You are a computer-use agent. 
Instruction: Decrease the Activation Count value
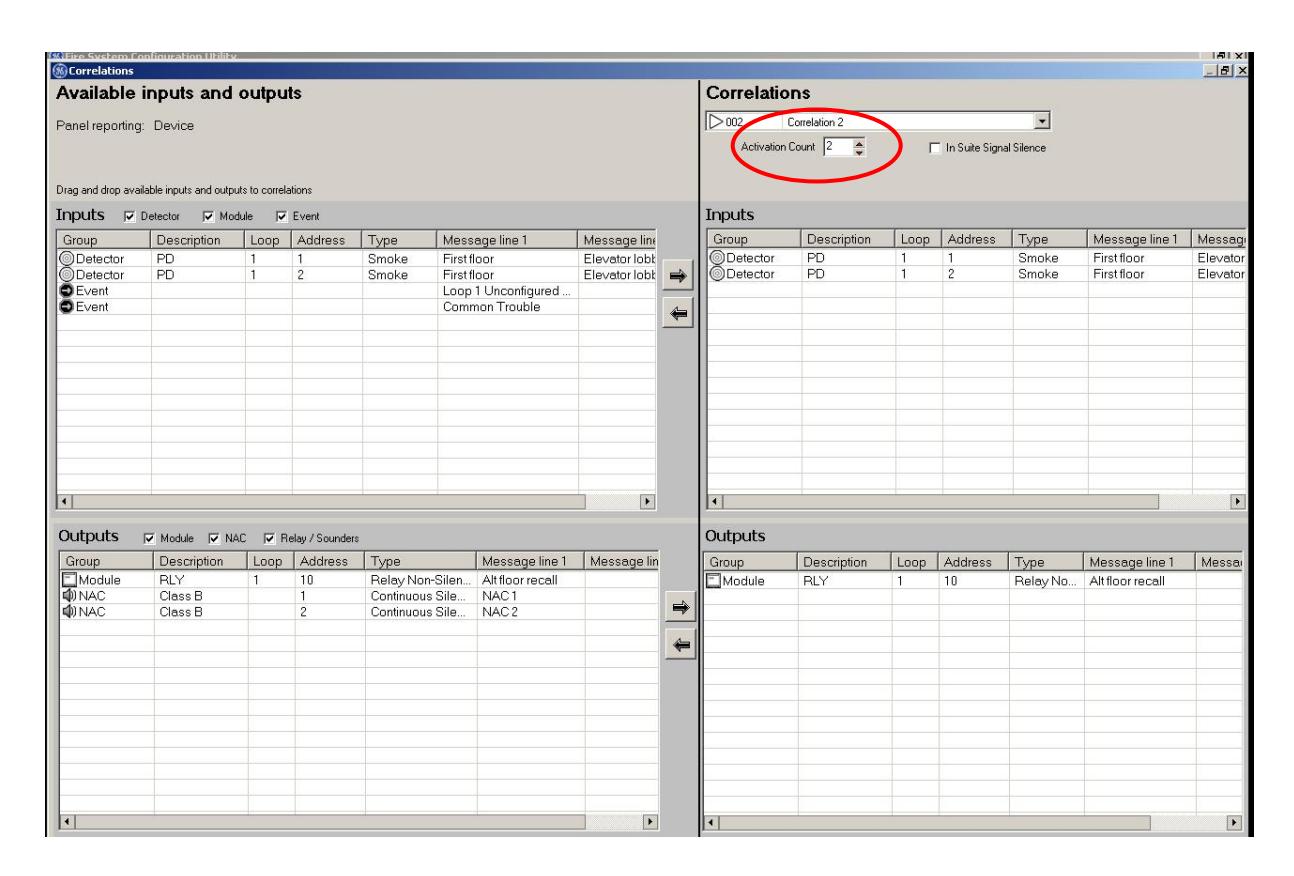click(860, 151)
